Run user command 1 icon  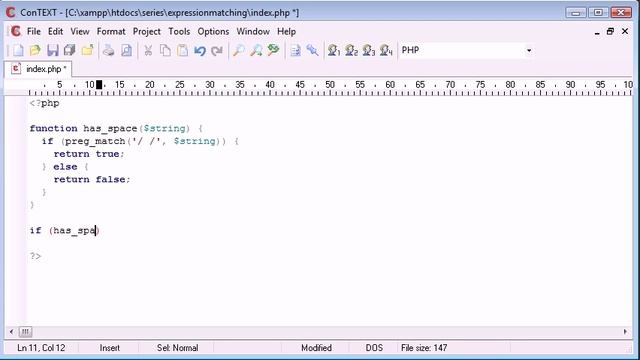tap(334, 50)
